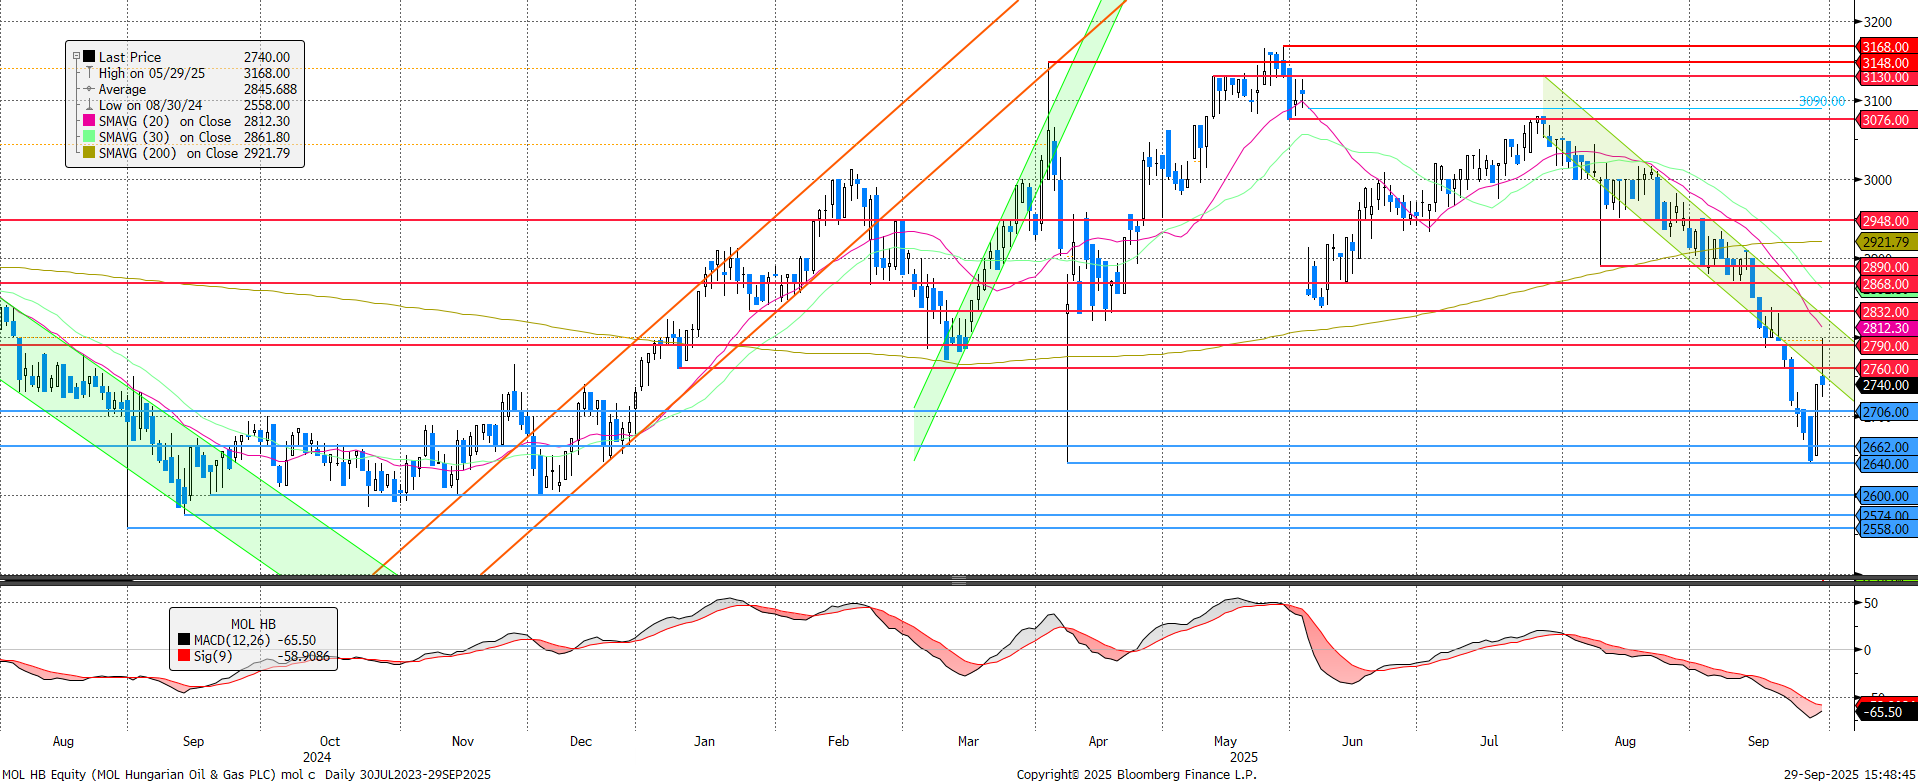
Task: Click the olive SMAVG (200) swatch
Action: (90, 153)
